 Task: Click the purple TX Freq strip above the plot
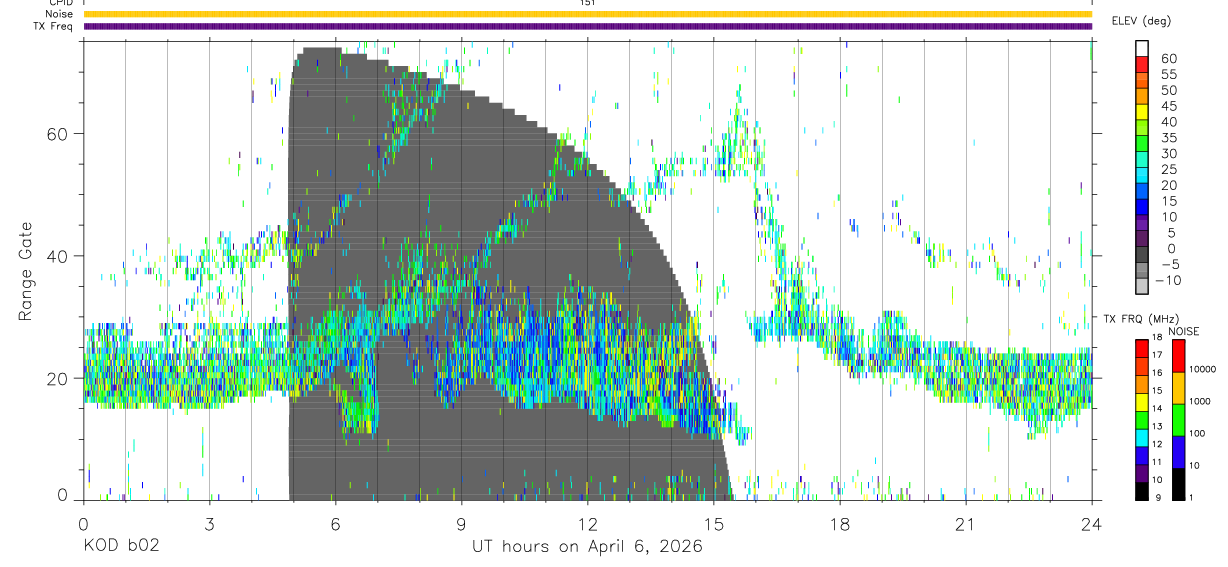(587, 26)
